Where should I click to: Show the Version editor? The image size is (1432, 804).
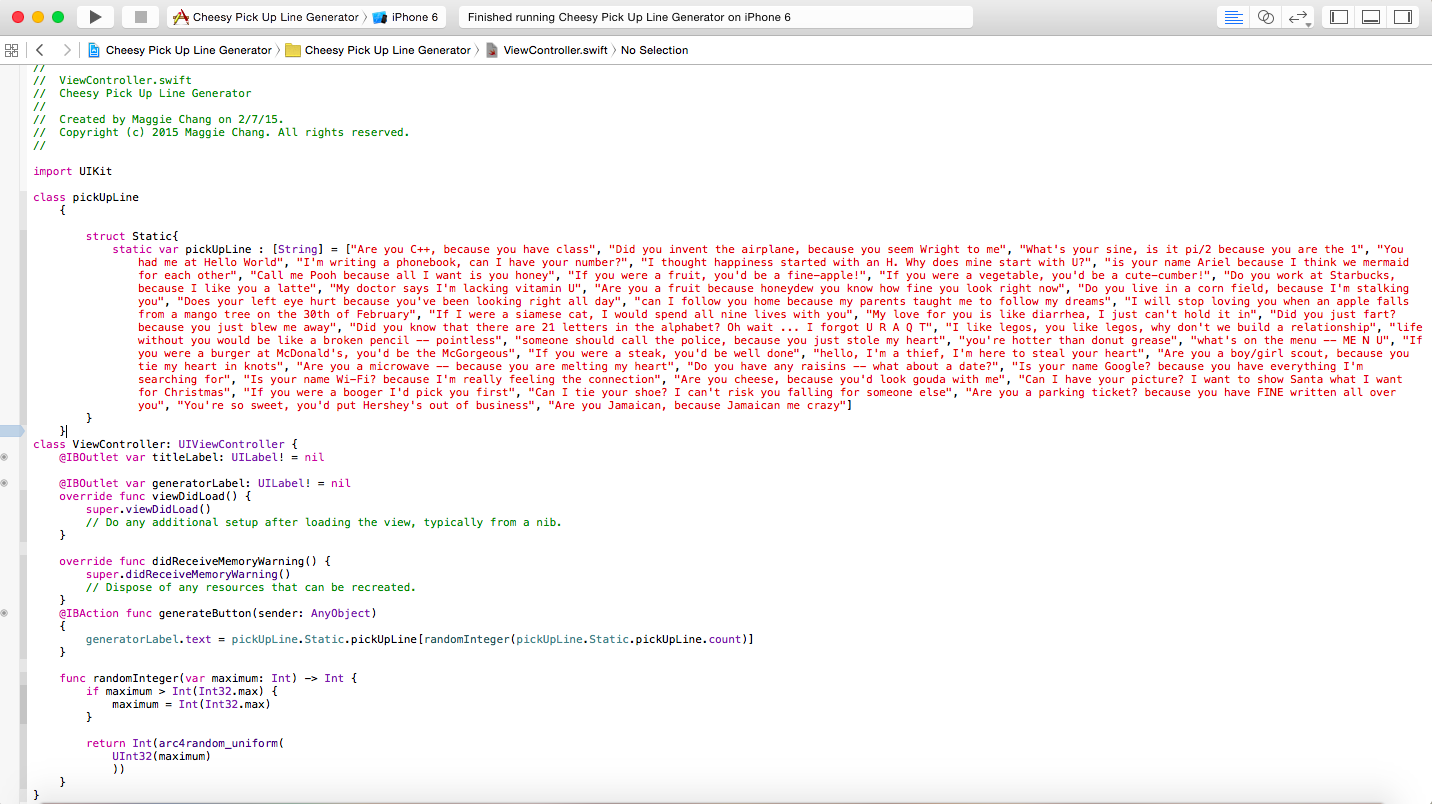pyautogui.click(x=1296, y=17)
